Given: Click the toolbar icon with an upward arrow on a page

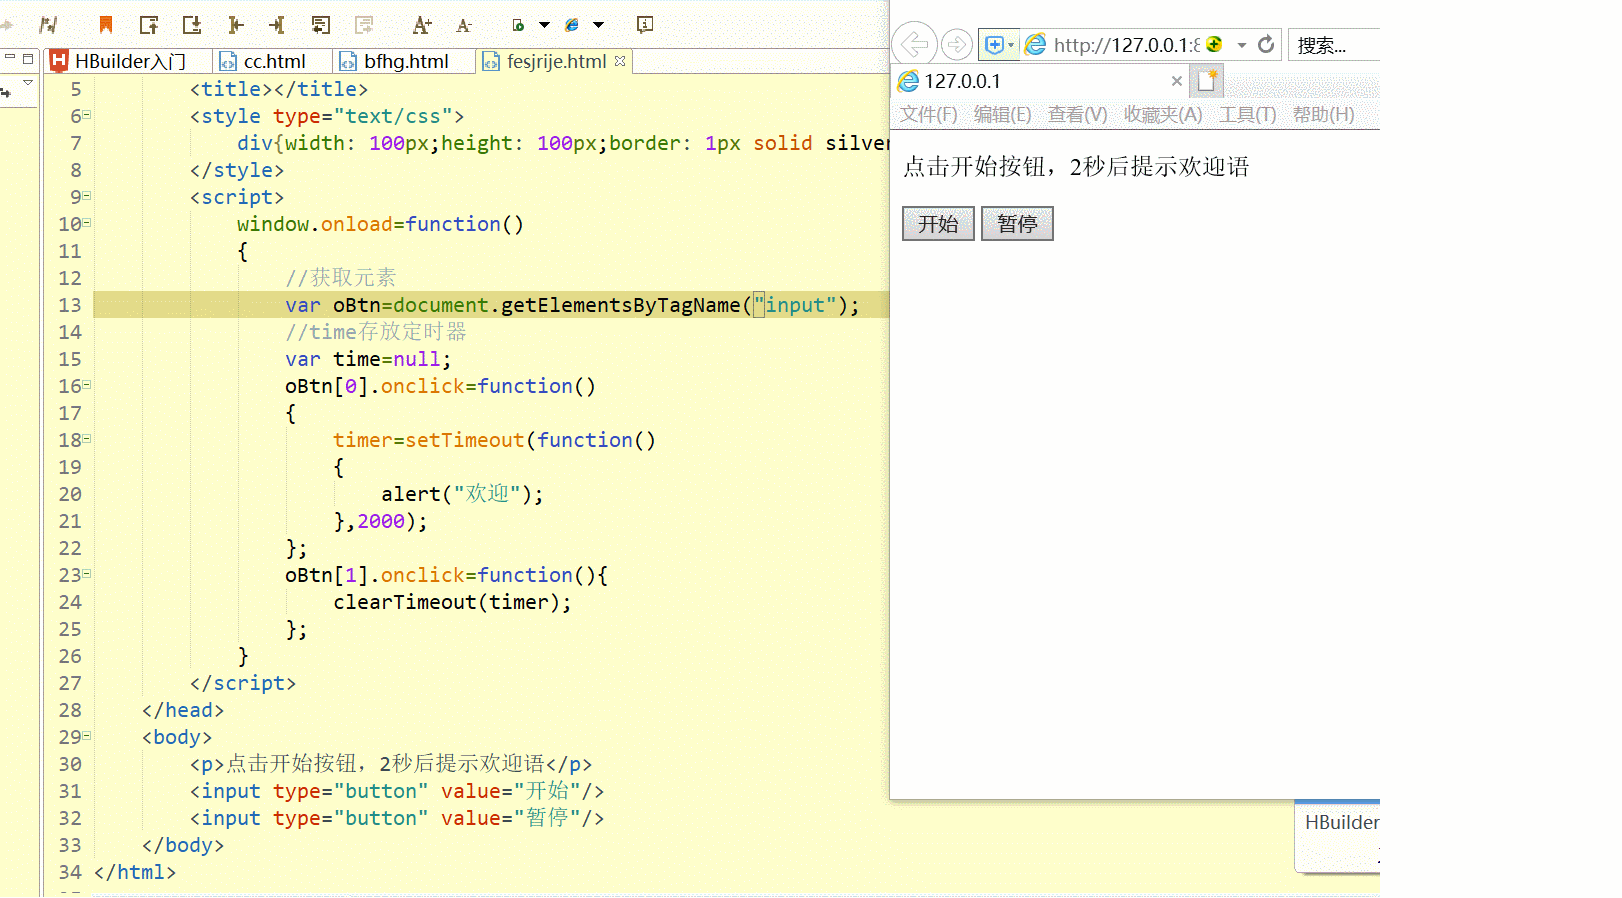Looking at the screenshot, I should click(x=149, y=25).
